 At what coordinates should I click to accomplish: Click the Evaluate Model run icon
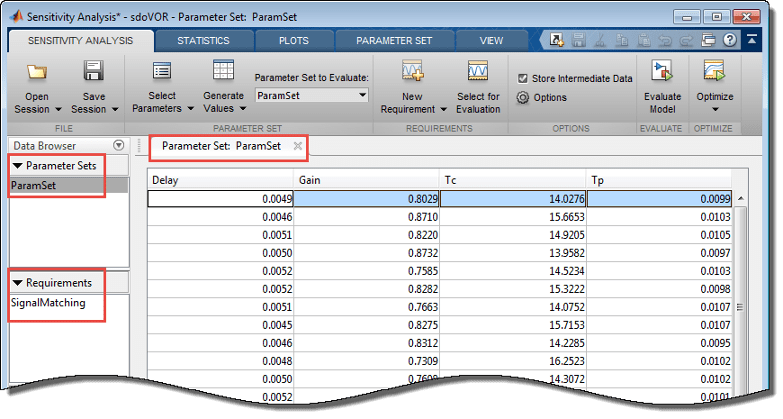(662, 71)
